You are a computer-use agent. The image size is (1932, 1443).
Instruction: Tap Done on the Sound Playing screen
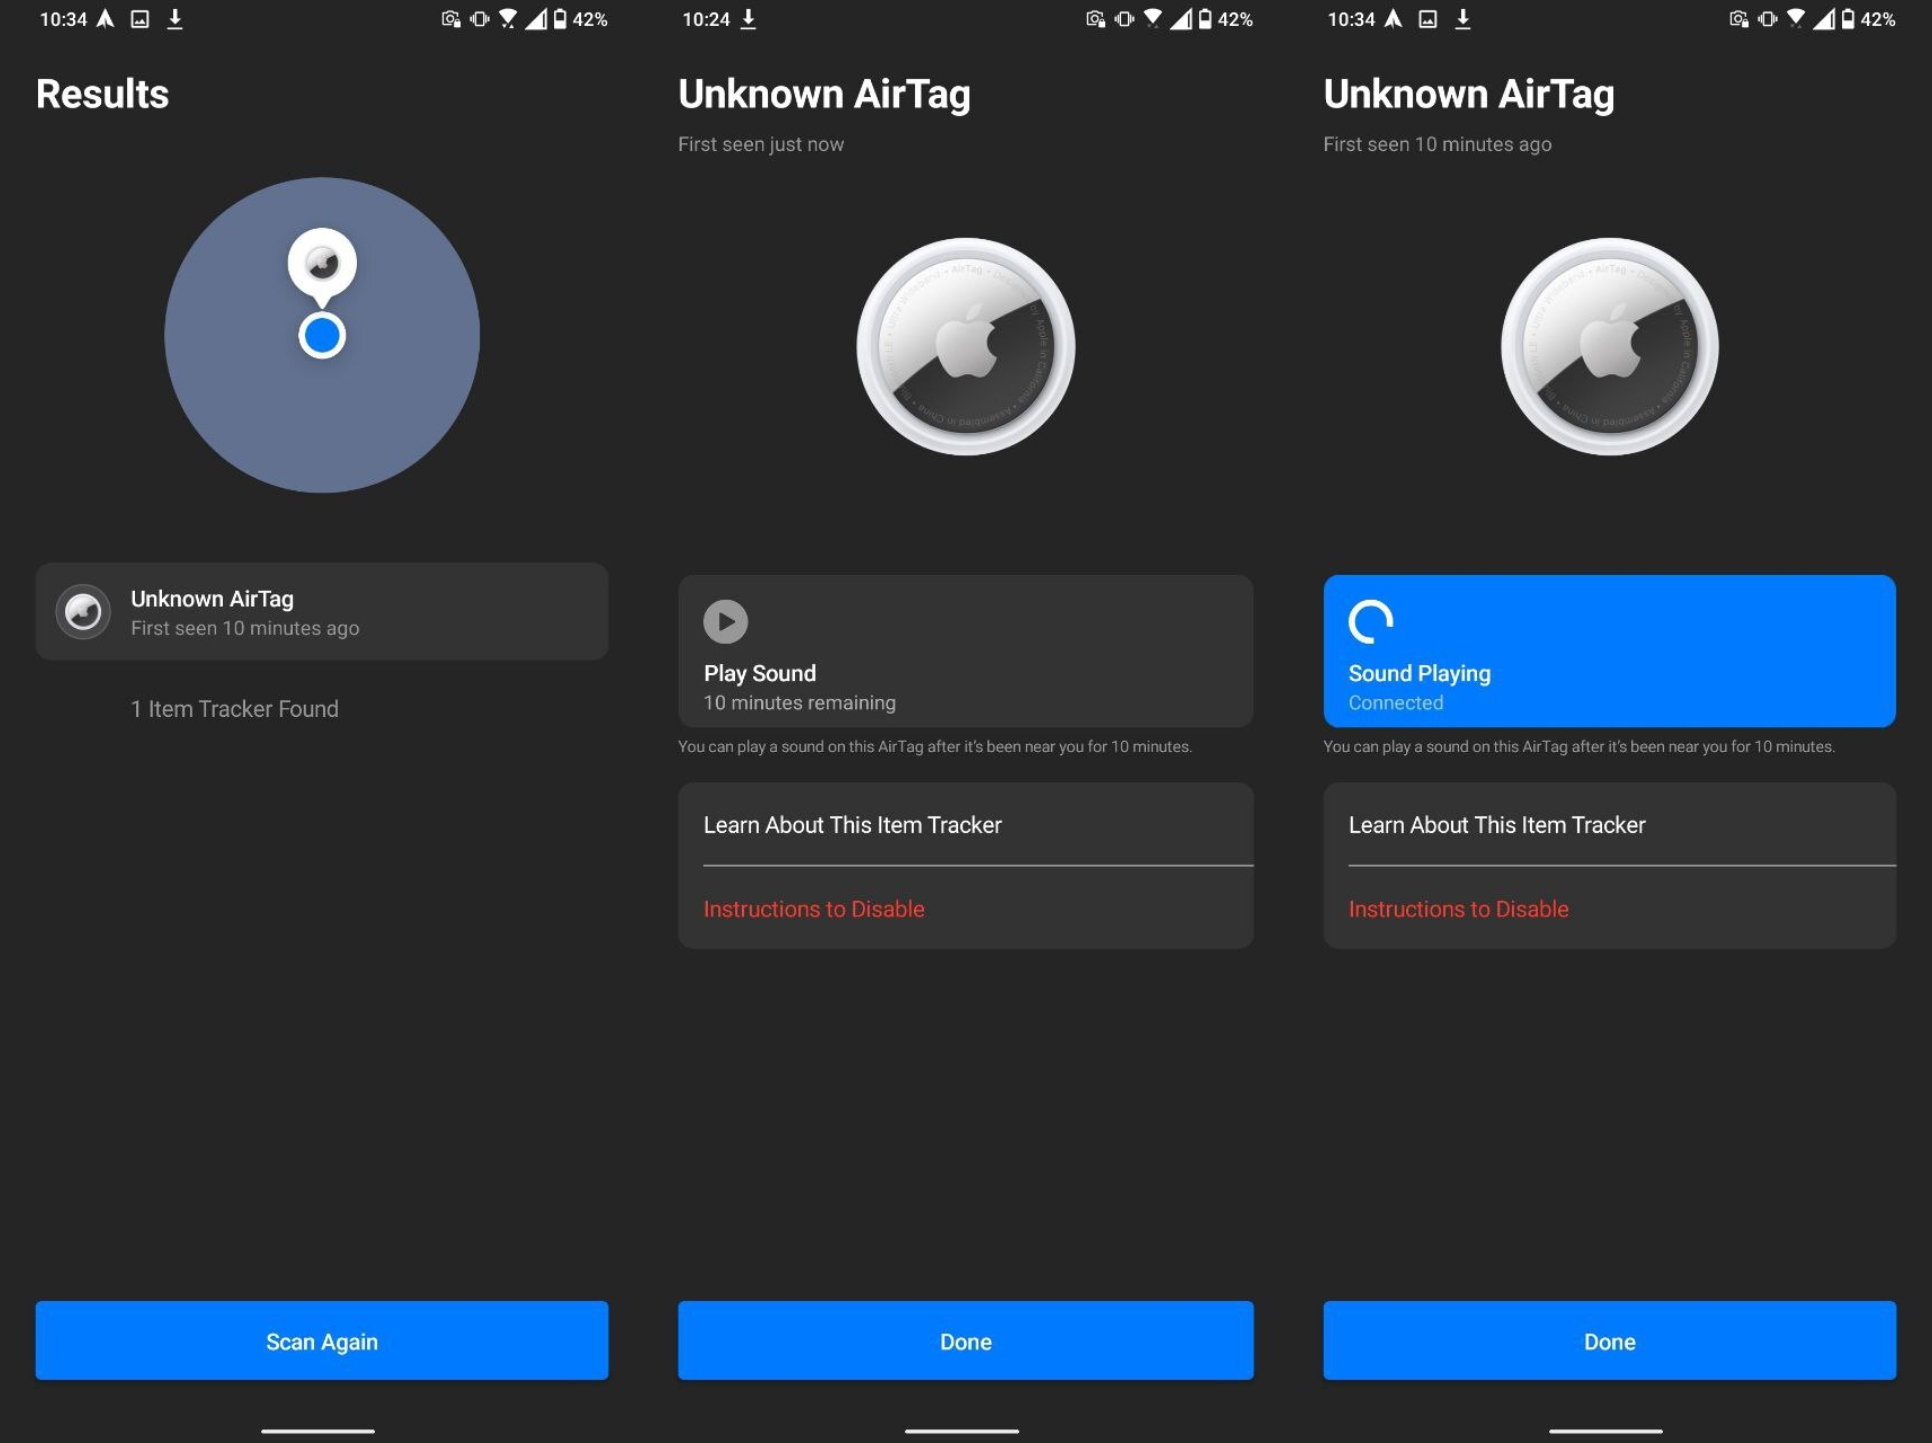click(1610, 1341)
